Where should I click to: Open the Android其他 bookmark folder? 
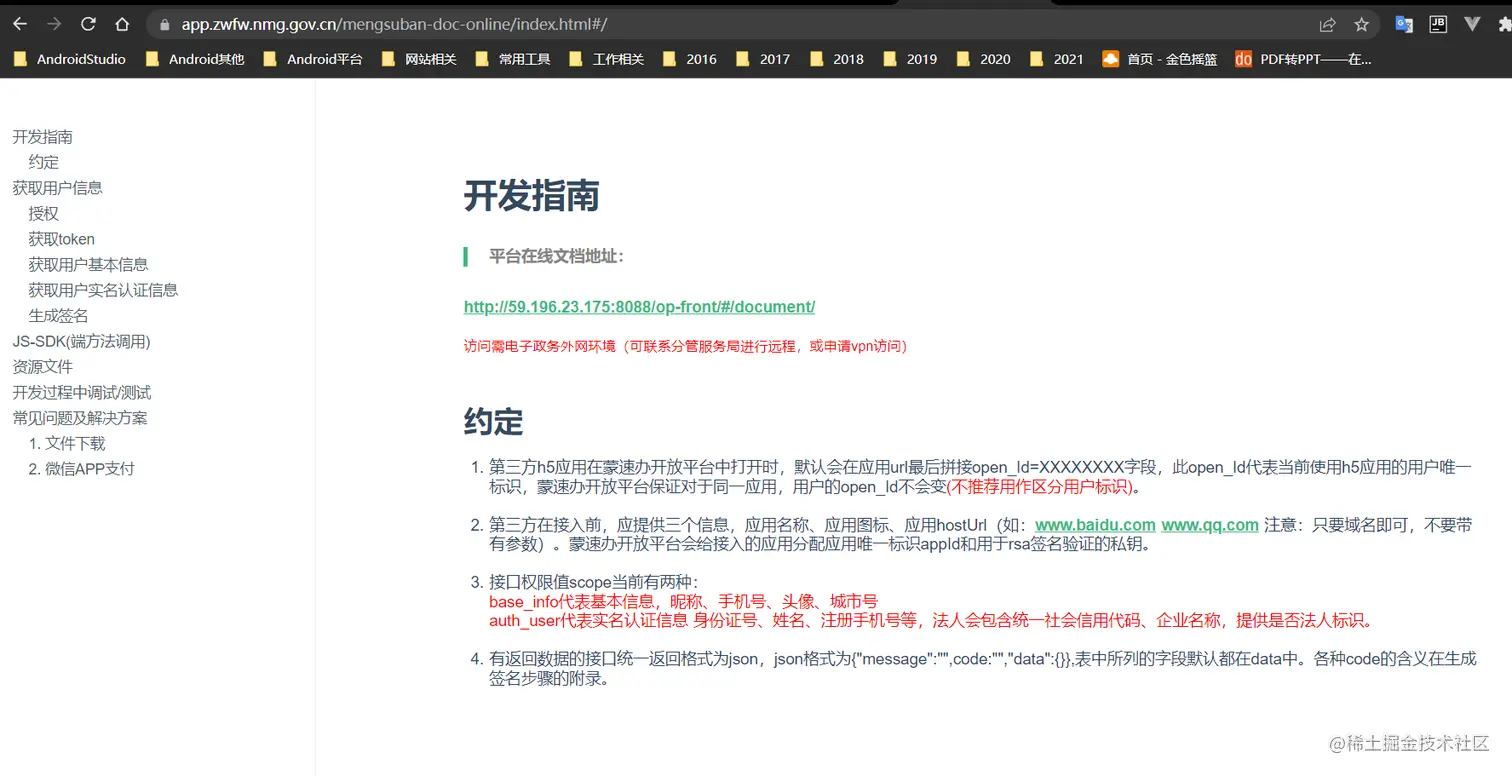tap(195, 59)
